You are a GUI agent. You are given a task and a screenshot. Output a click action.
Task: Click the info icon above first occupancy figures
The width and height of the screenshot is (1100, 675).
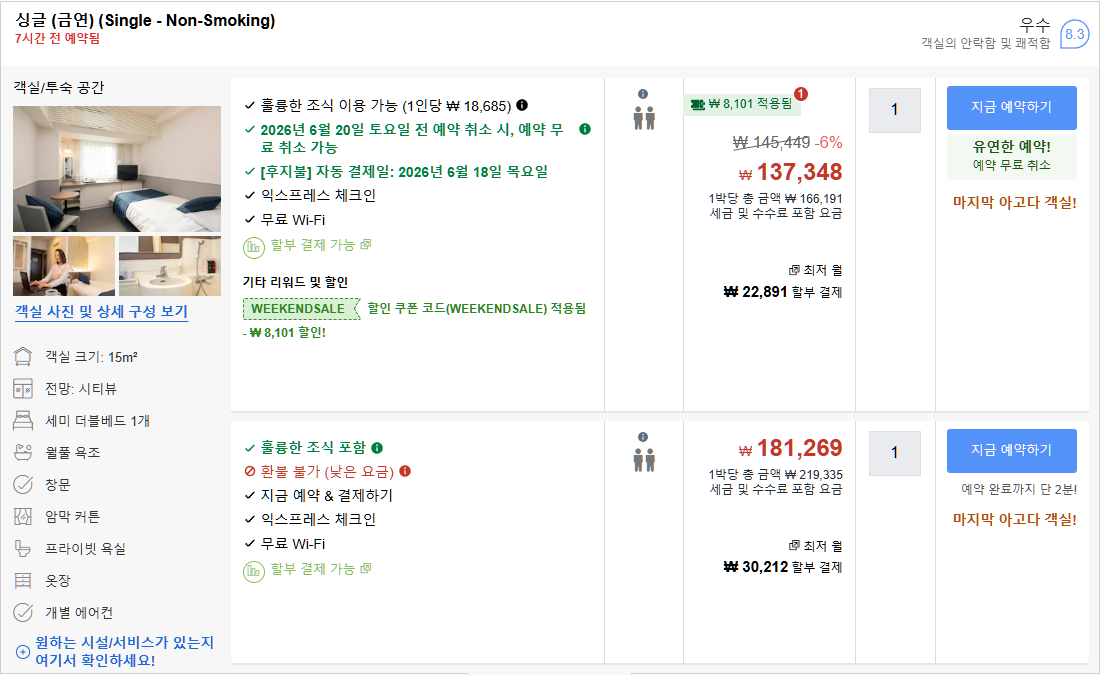tap(643, 94)
